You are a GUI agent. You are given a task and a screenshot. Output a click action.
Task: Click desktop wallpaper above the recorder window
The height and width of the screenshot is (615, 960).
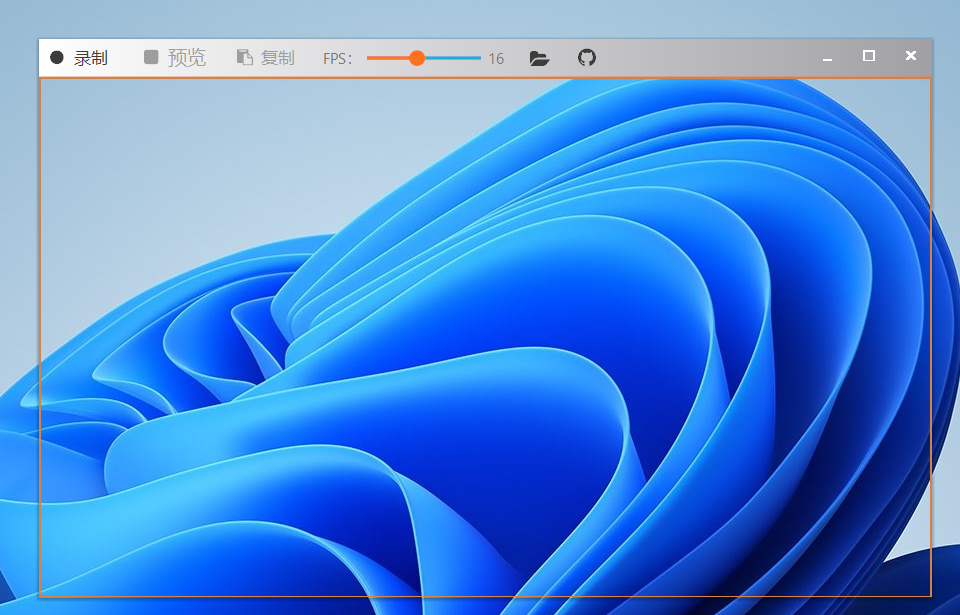point(480,18)
